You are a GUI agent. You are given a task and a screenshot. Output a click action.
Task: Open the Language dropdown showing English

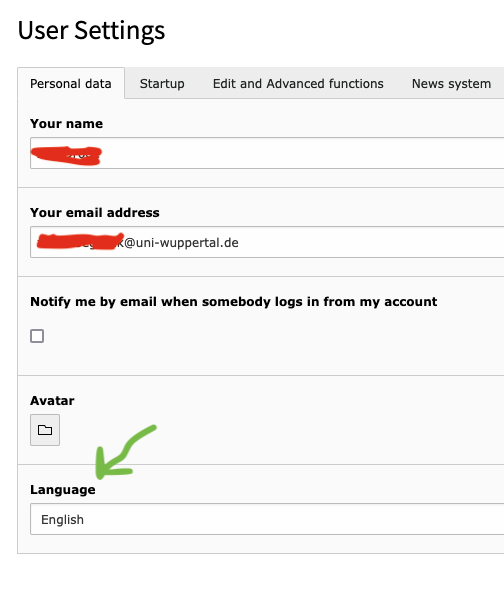coord(267,519)
